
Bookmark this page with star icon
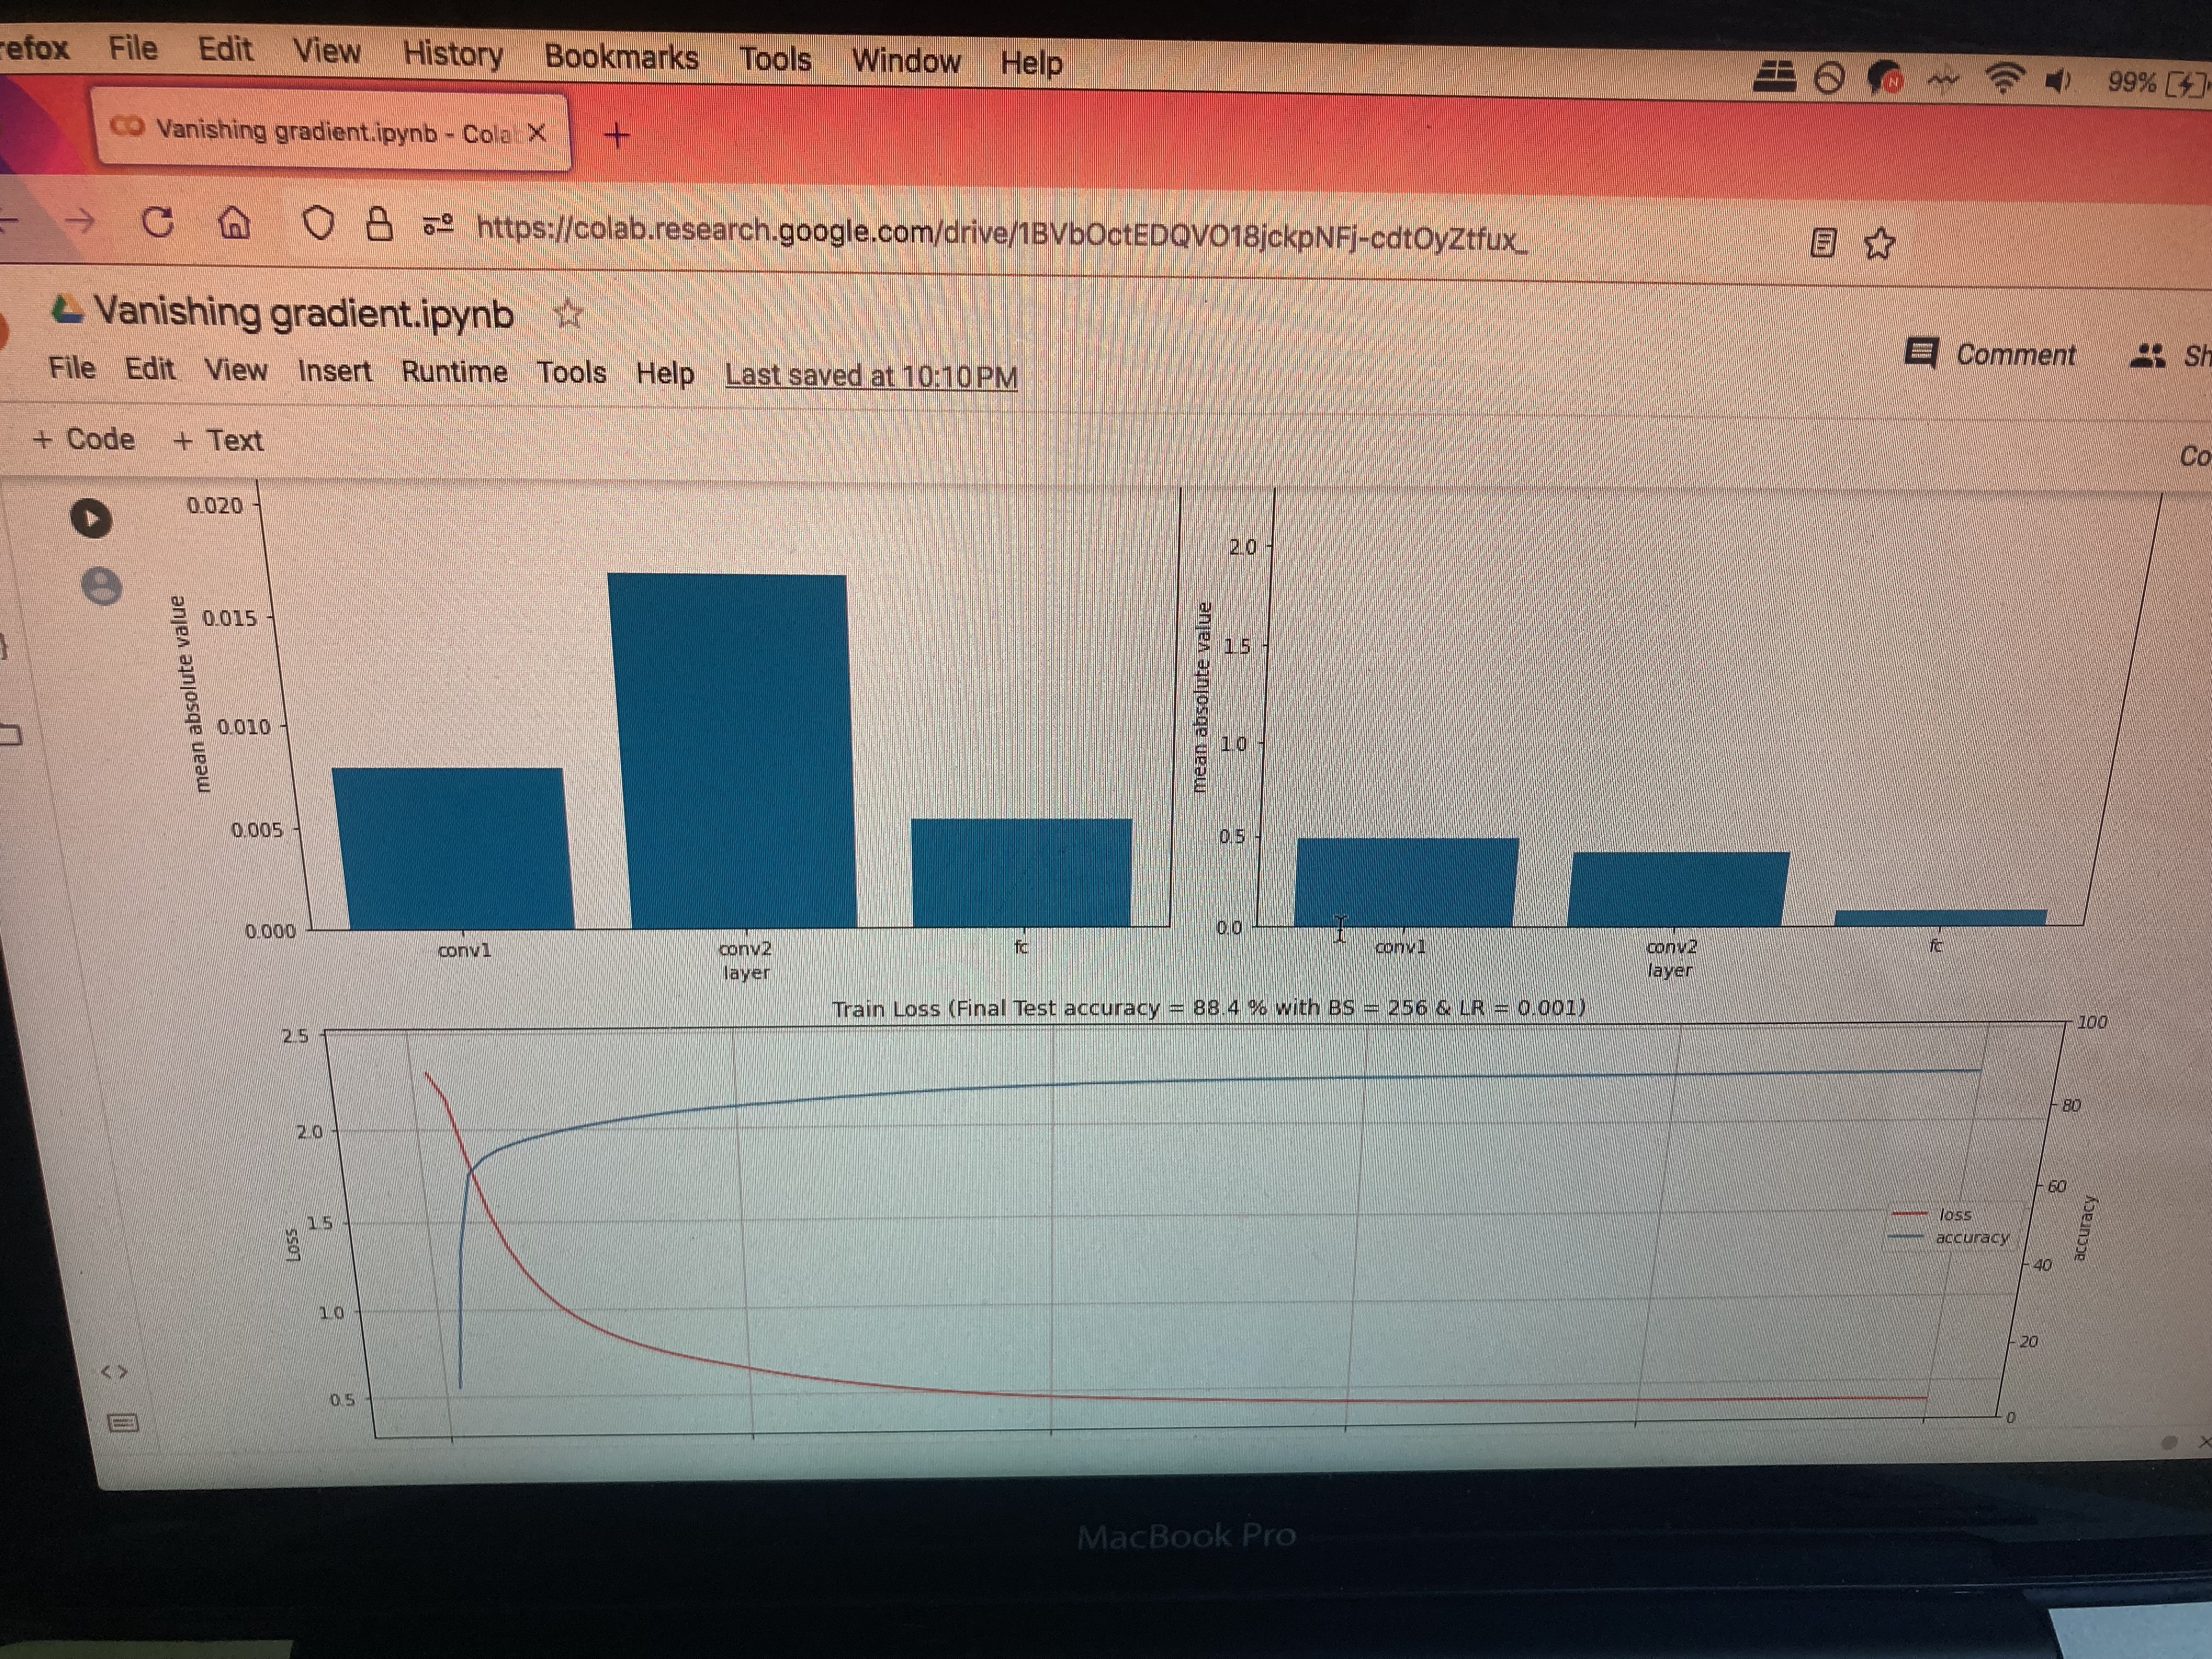[x=1879, y=243]
